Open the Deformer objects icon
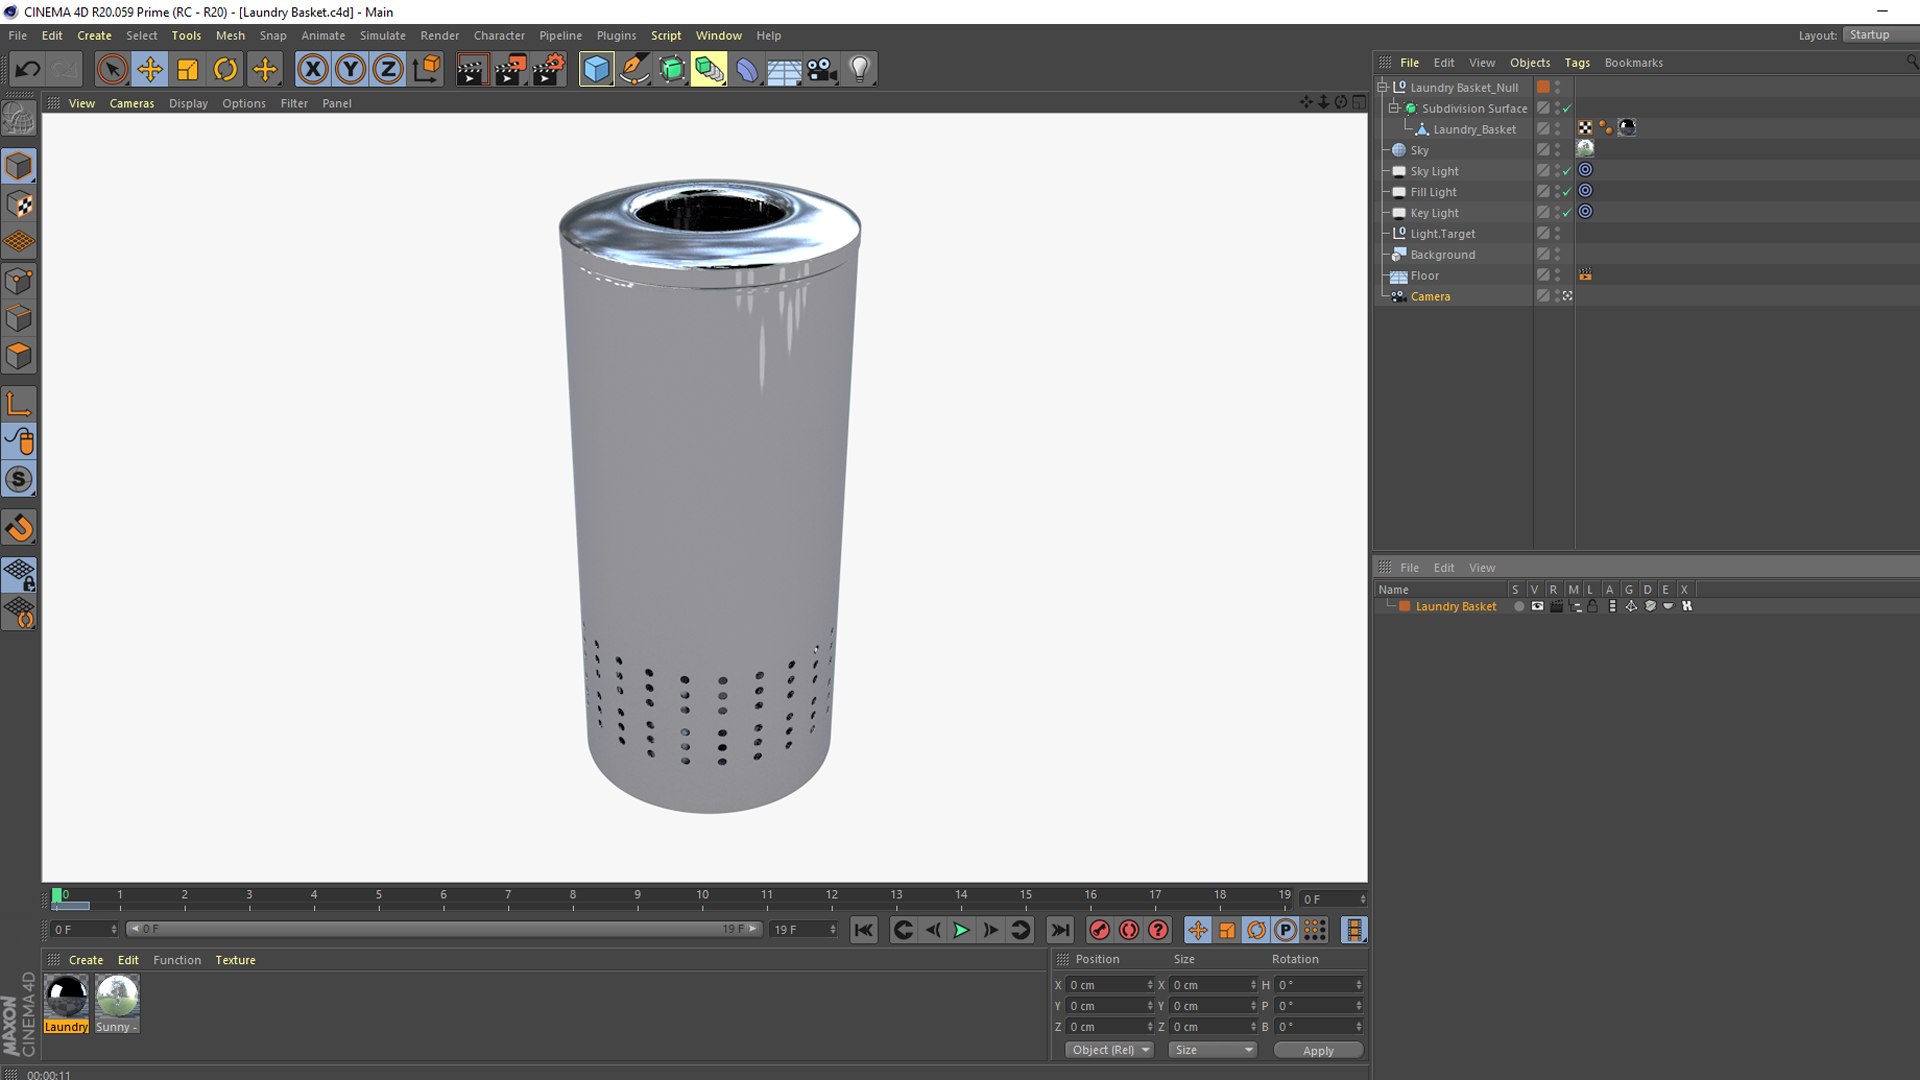 coord(747,69)
